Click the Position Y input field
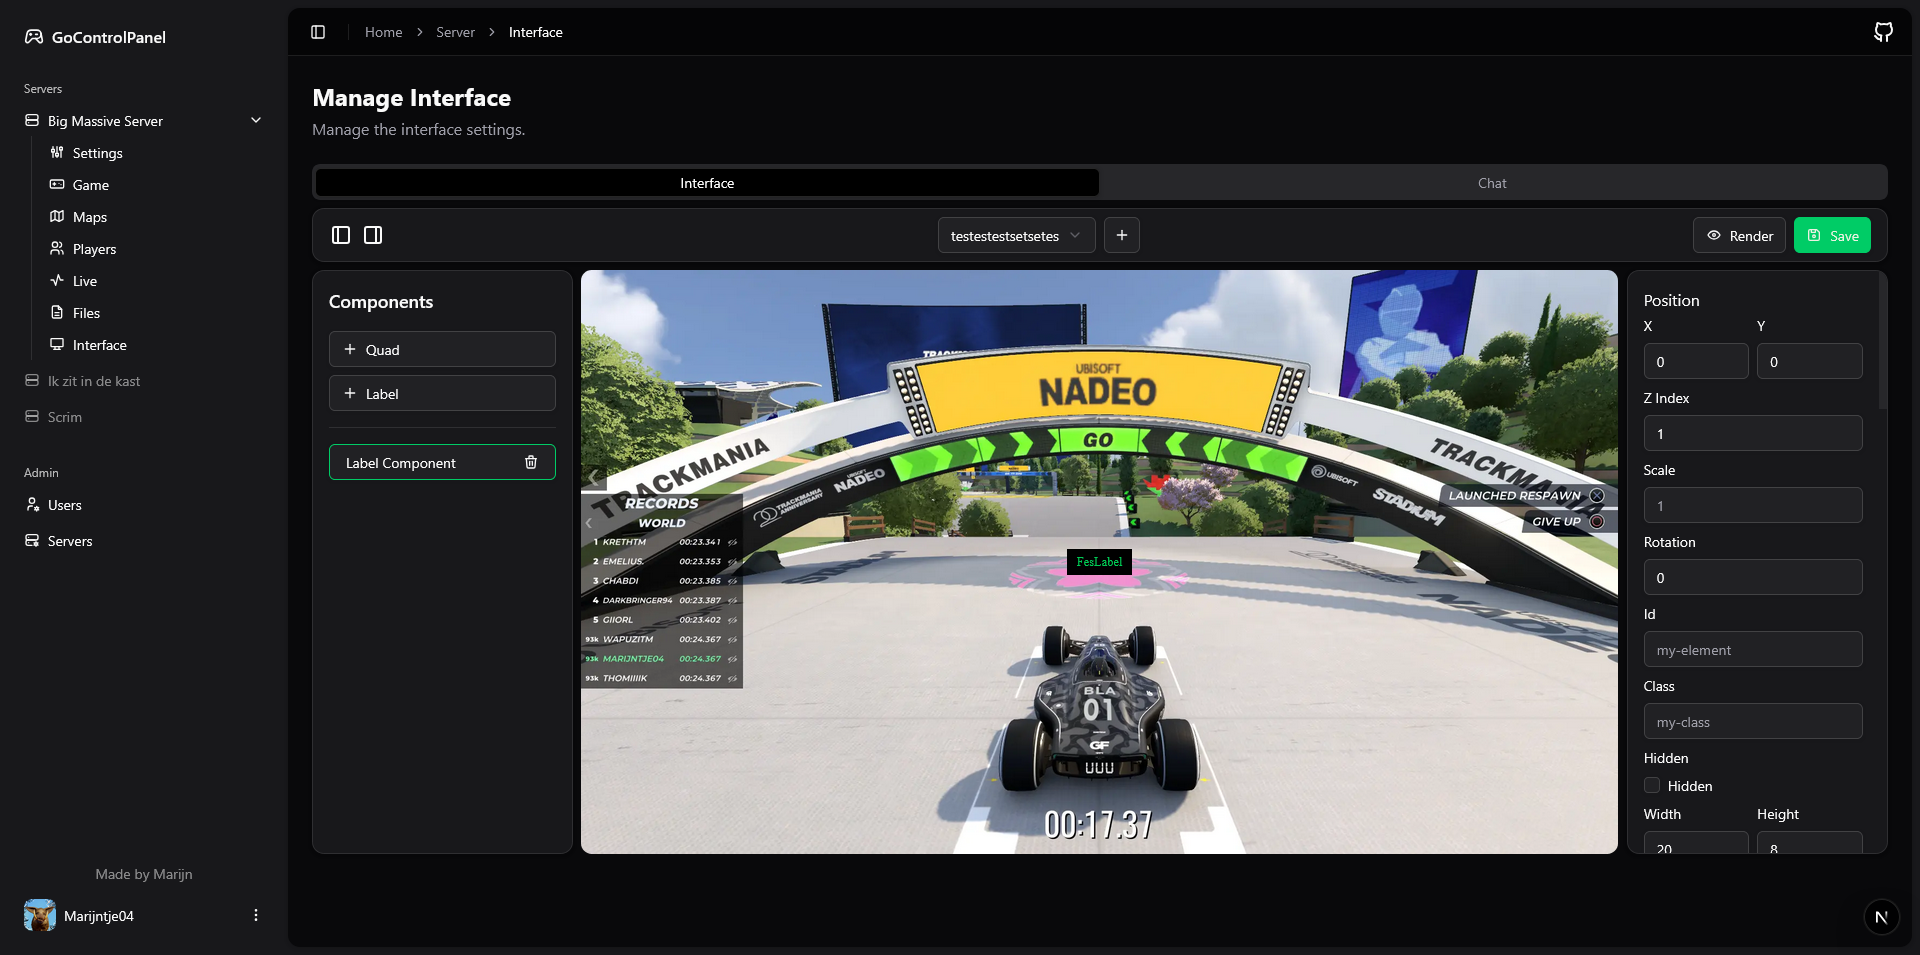1920x955 pixels. [1809, 362]
